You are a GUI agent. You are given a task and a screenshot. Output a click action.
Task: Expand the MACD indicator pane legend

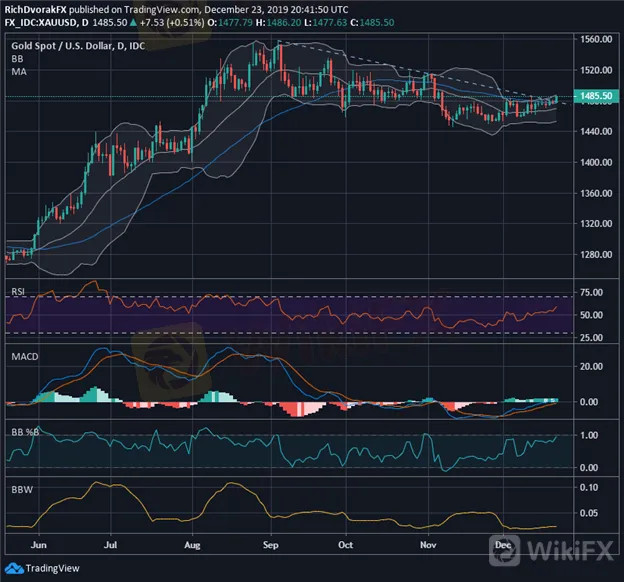pyautogui.click(x=21, y=354)
